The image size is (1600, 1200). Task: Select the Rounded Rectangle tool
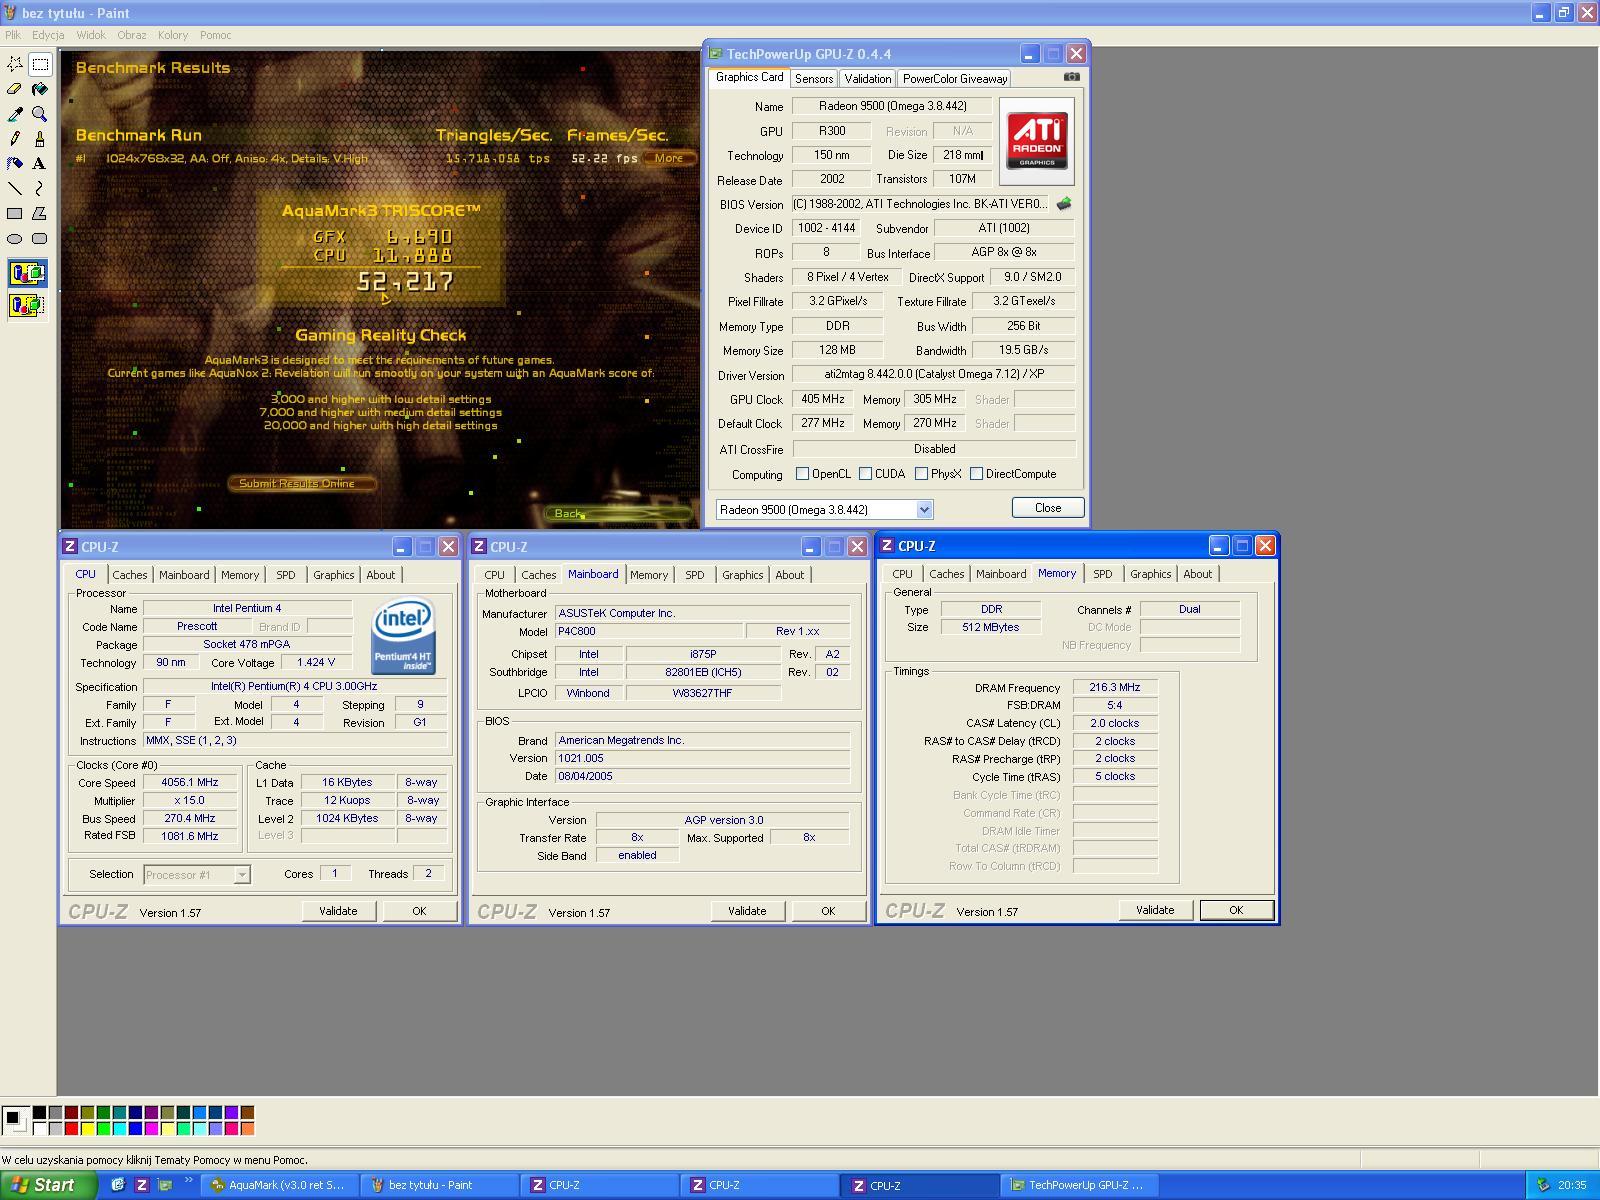point(40,238)
